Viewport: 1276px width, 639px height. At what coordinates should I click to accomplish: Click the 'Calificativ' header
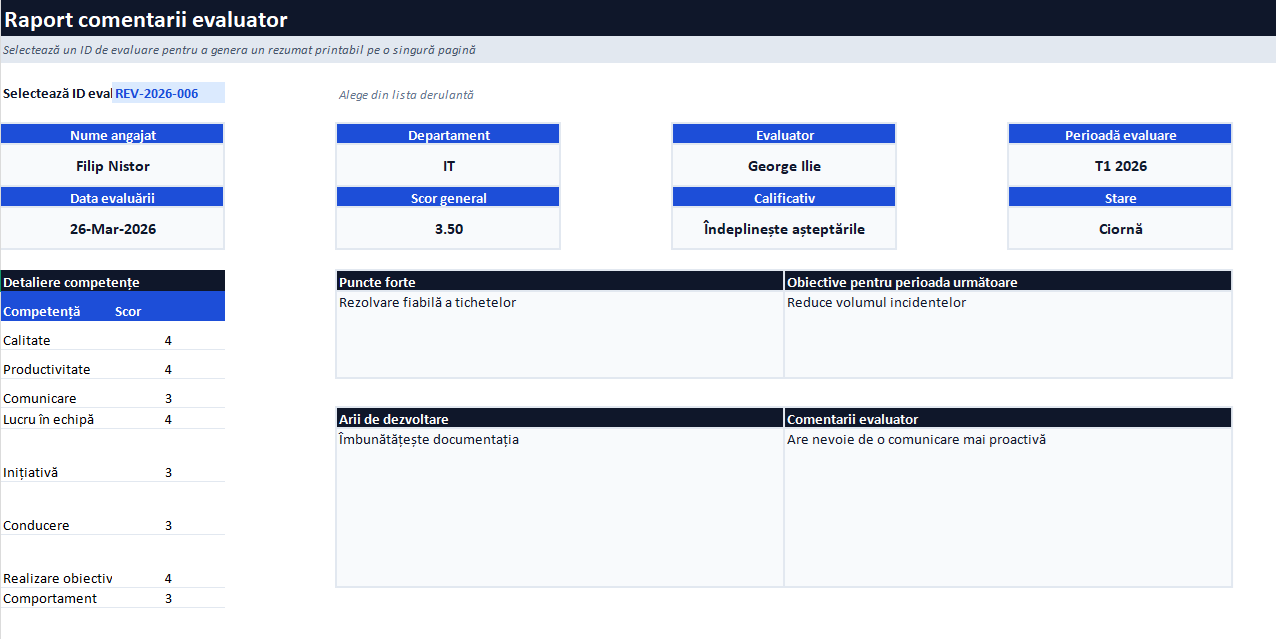coord(785,198)
